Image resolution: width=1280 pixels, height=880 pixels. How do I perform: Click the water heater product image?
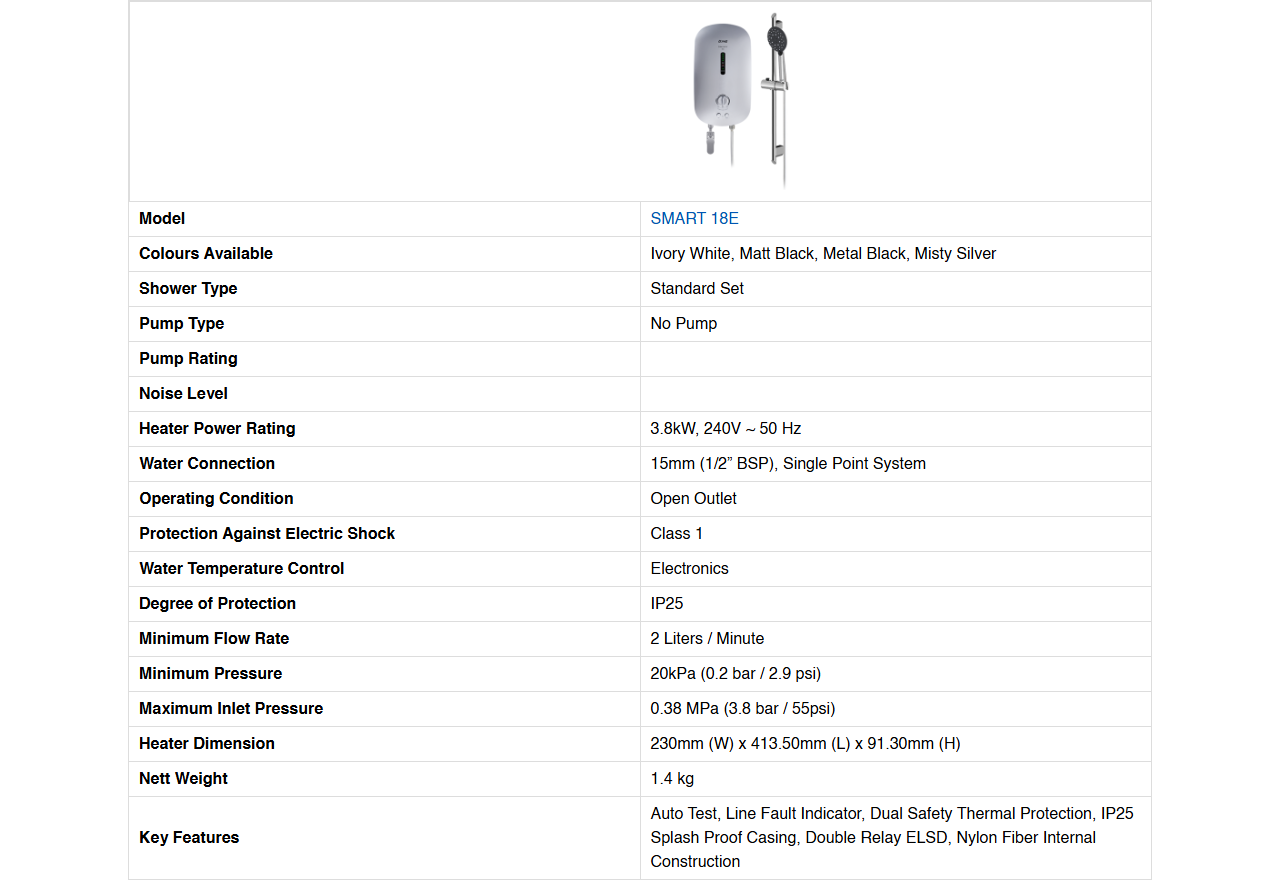click(740, 101)
